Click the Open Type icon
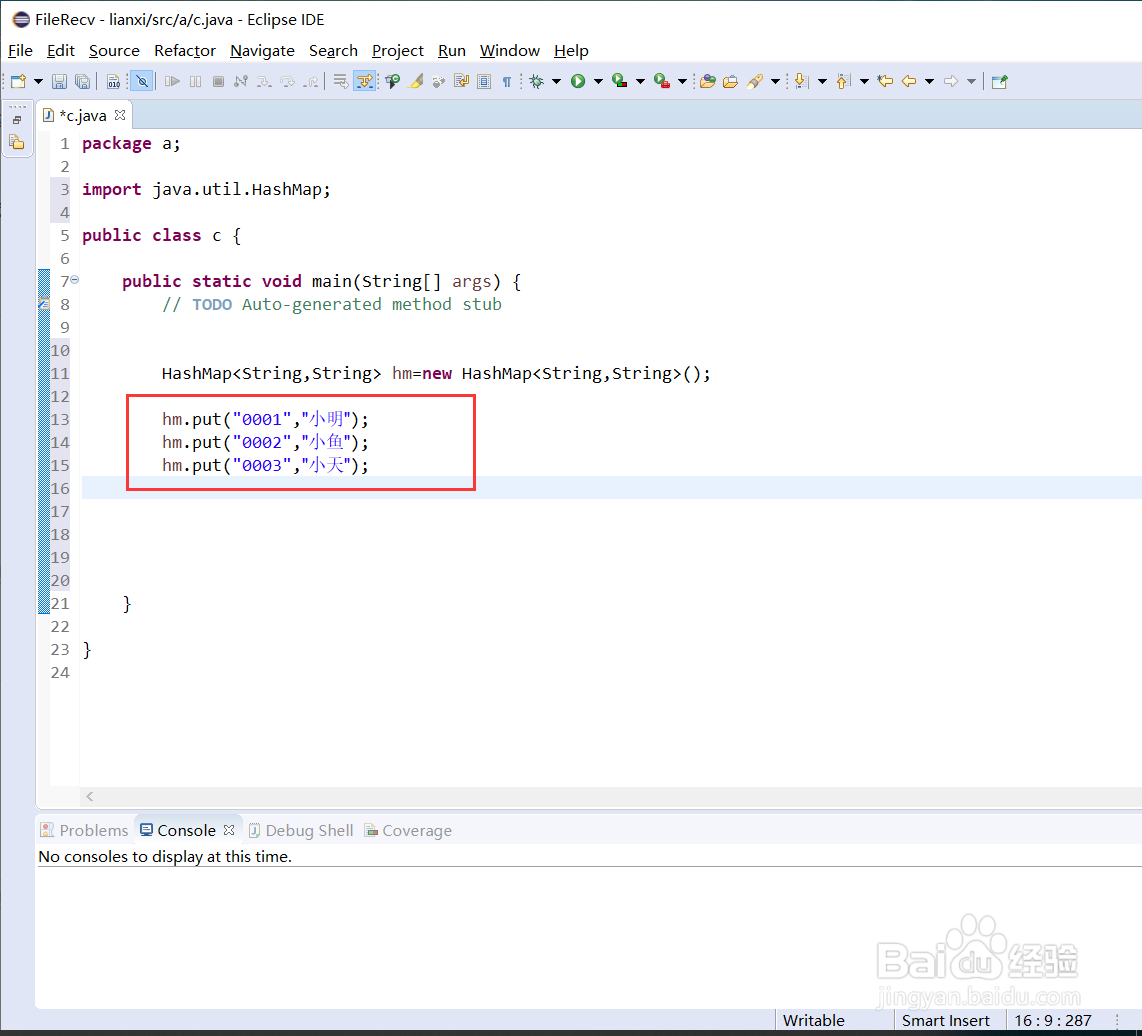 click(x=707, y=82)
